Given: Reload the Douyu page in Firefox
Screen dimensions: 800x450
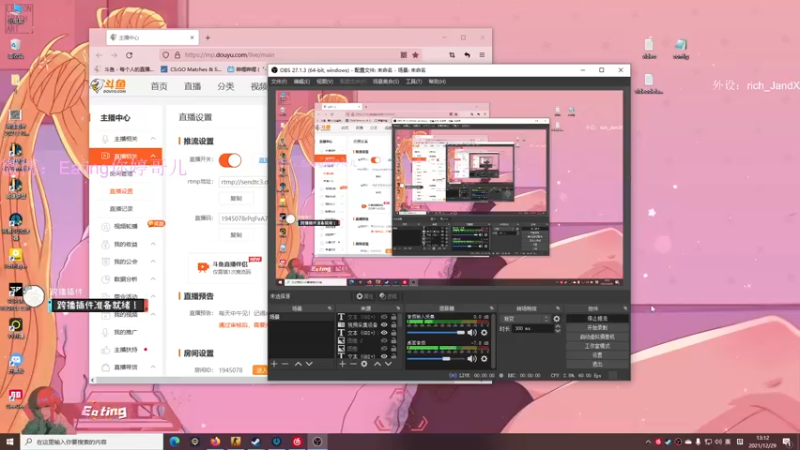Looking at the screenshot, I should click(129, 55).
